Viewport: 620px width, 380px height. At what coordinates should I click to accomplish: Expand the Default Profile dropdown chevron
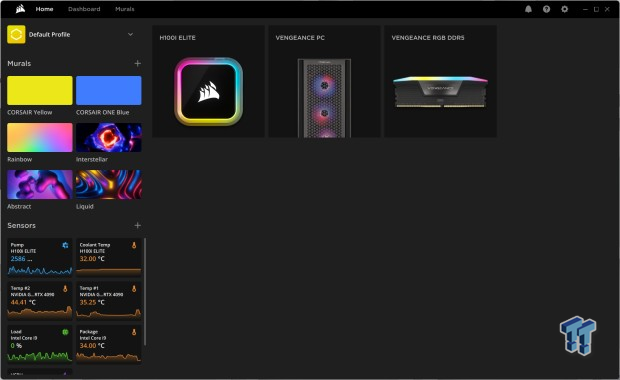click(x=130, y=34)
